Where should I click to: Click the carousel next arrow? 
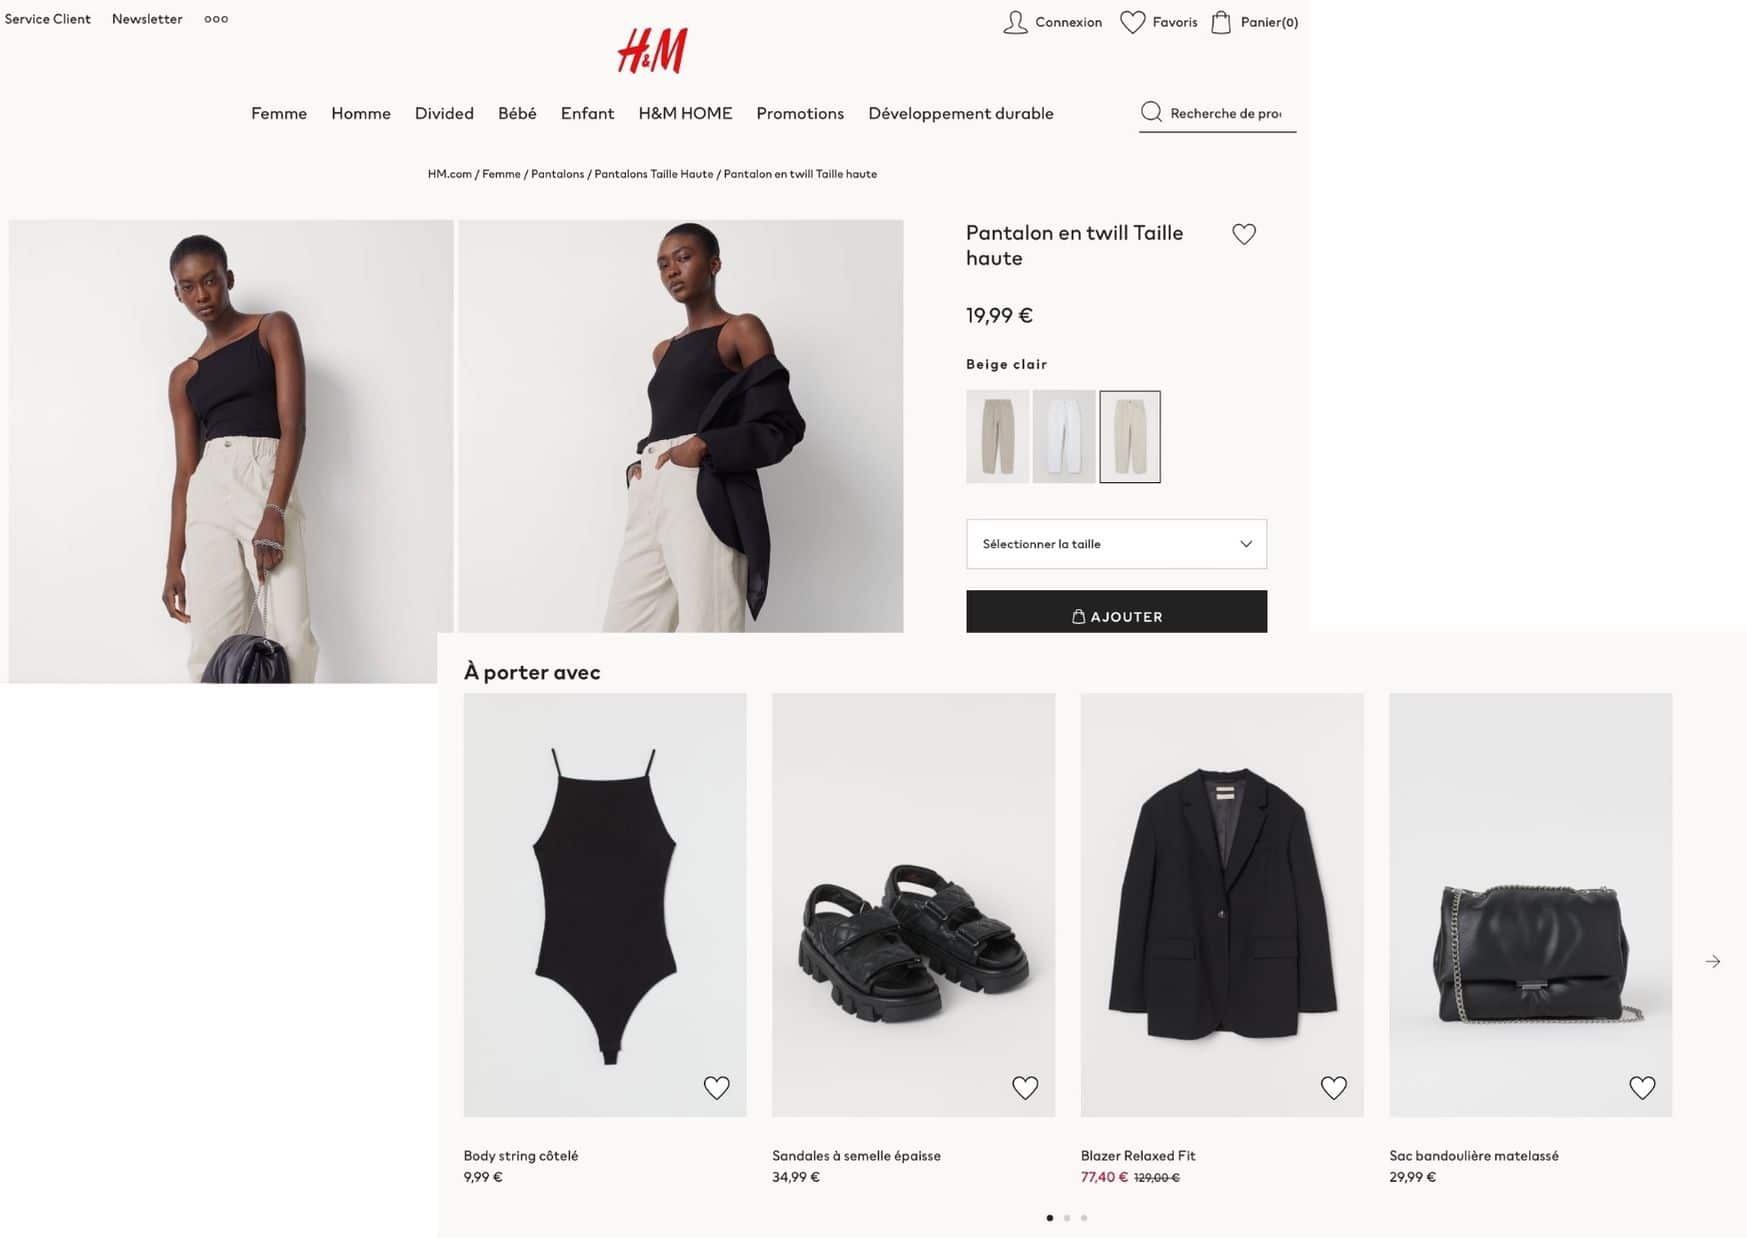coord(1712,961)
